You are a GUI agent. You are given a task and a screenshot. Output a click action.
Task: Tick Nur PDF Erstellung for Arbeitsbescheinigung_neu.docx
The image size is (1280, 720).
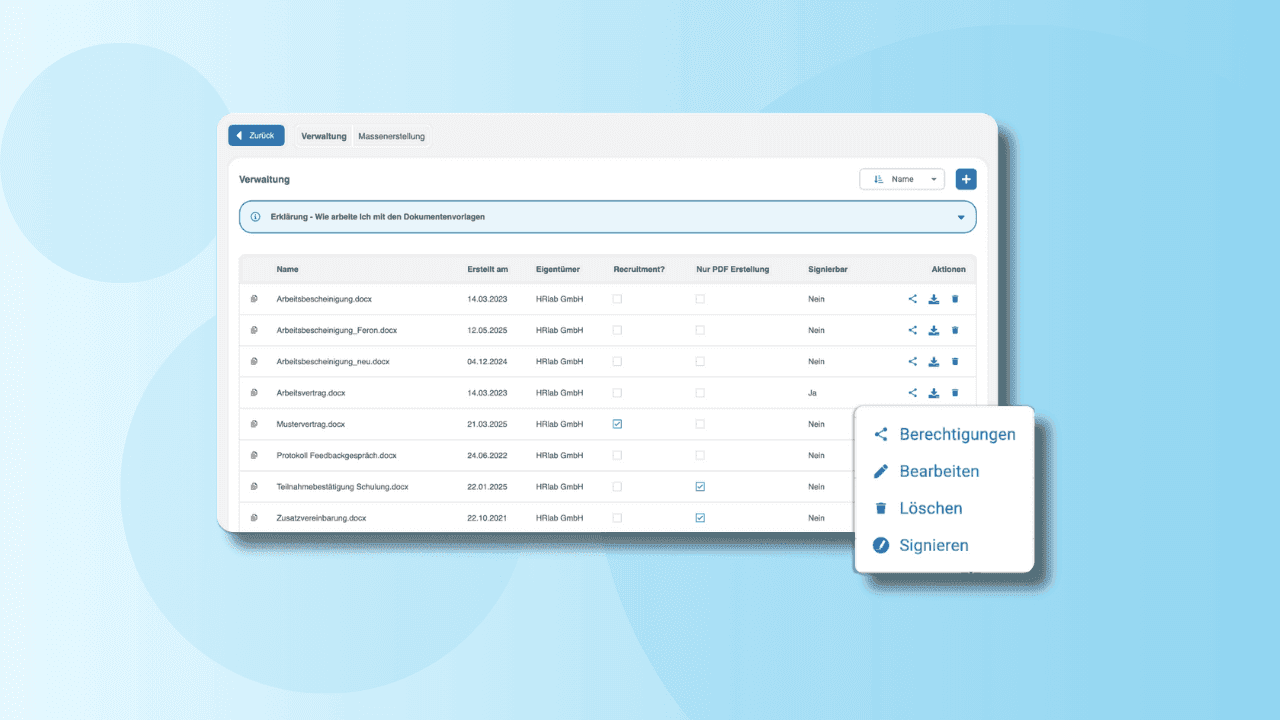click(x=700, y=361)
